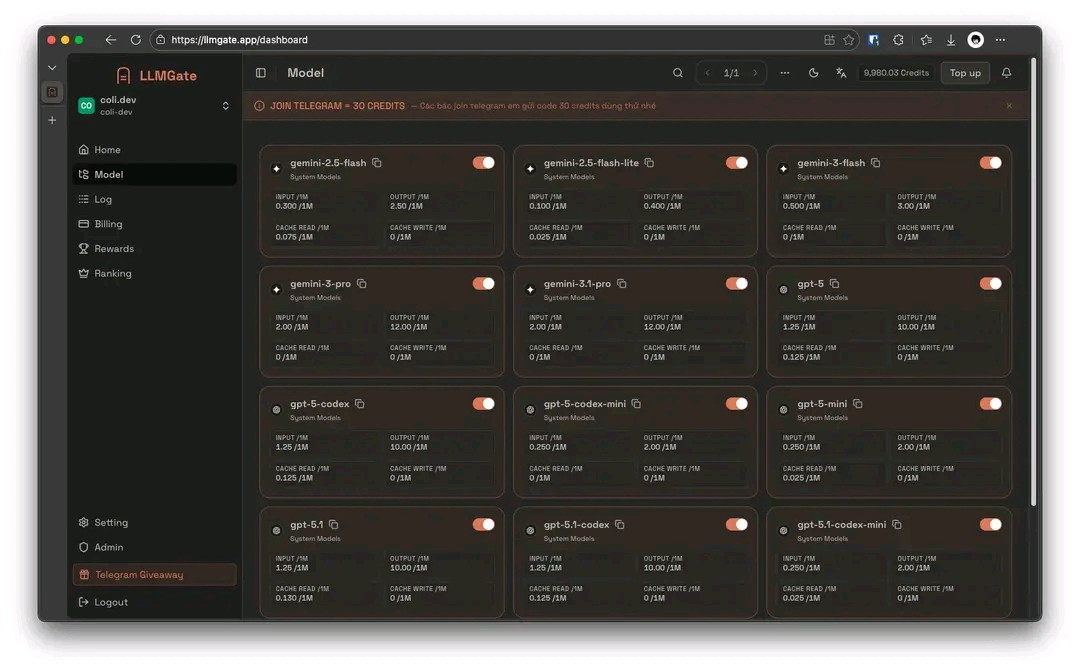Click the search icon in header
The height and width of the screenshot is (672, 1080).
tap(678, 73)
